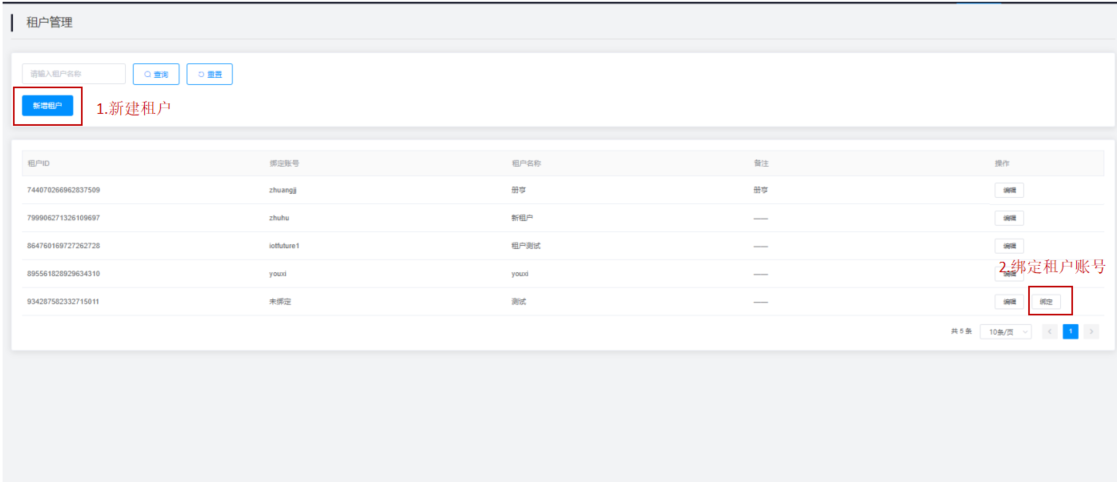Select tenant ID 934287582332715011
The height and width of the screenshot is (482, 1117).
click(x=63, y=301)
